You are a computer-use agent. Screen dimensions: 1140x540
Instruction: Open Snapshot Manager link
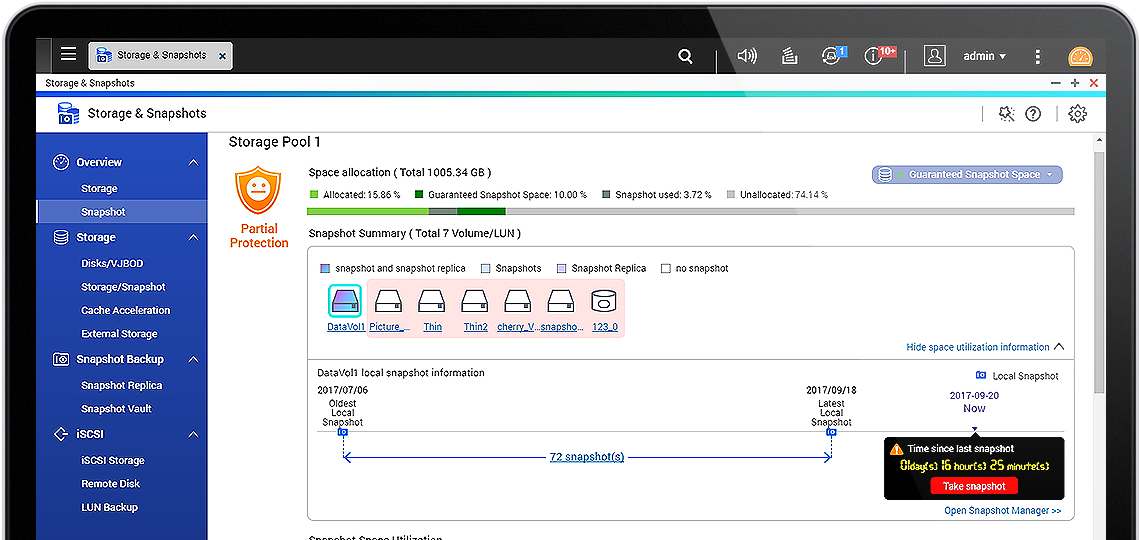(1002, 511)
